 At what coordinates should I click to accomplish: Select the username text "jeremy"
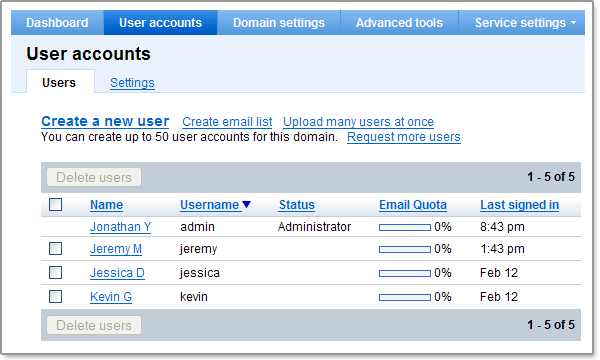coord(199,249)
